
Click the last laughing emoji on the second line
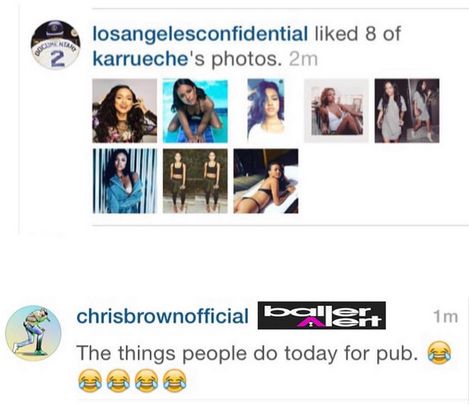coord(175,381)
